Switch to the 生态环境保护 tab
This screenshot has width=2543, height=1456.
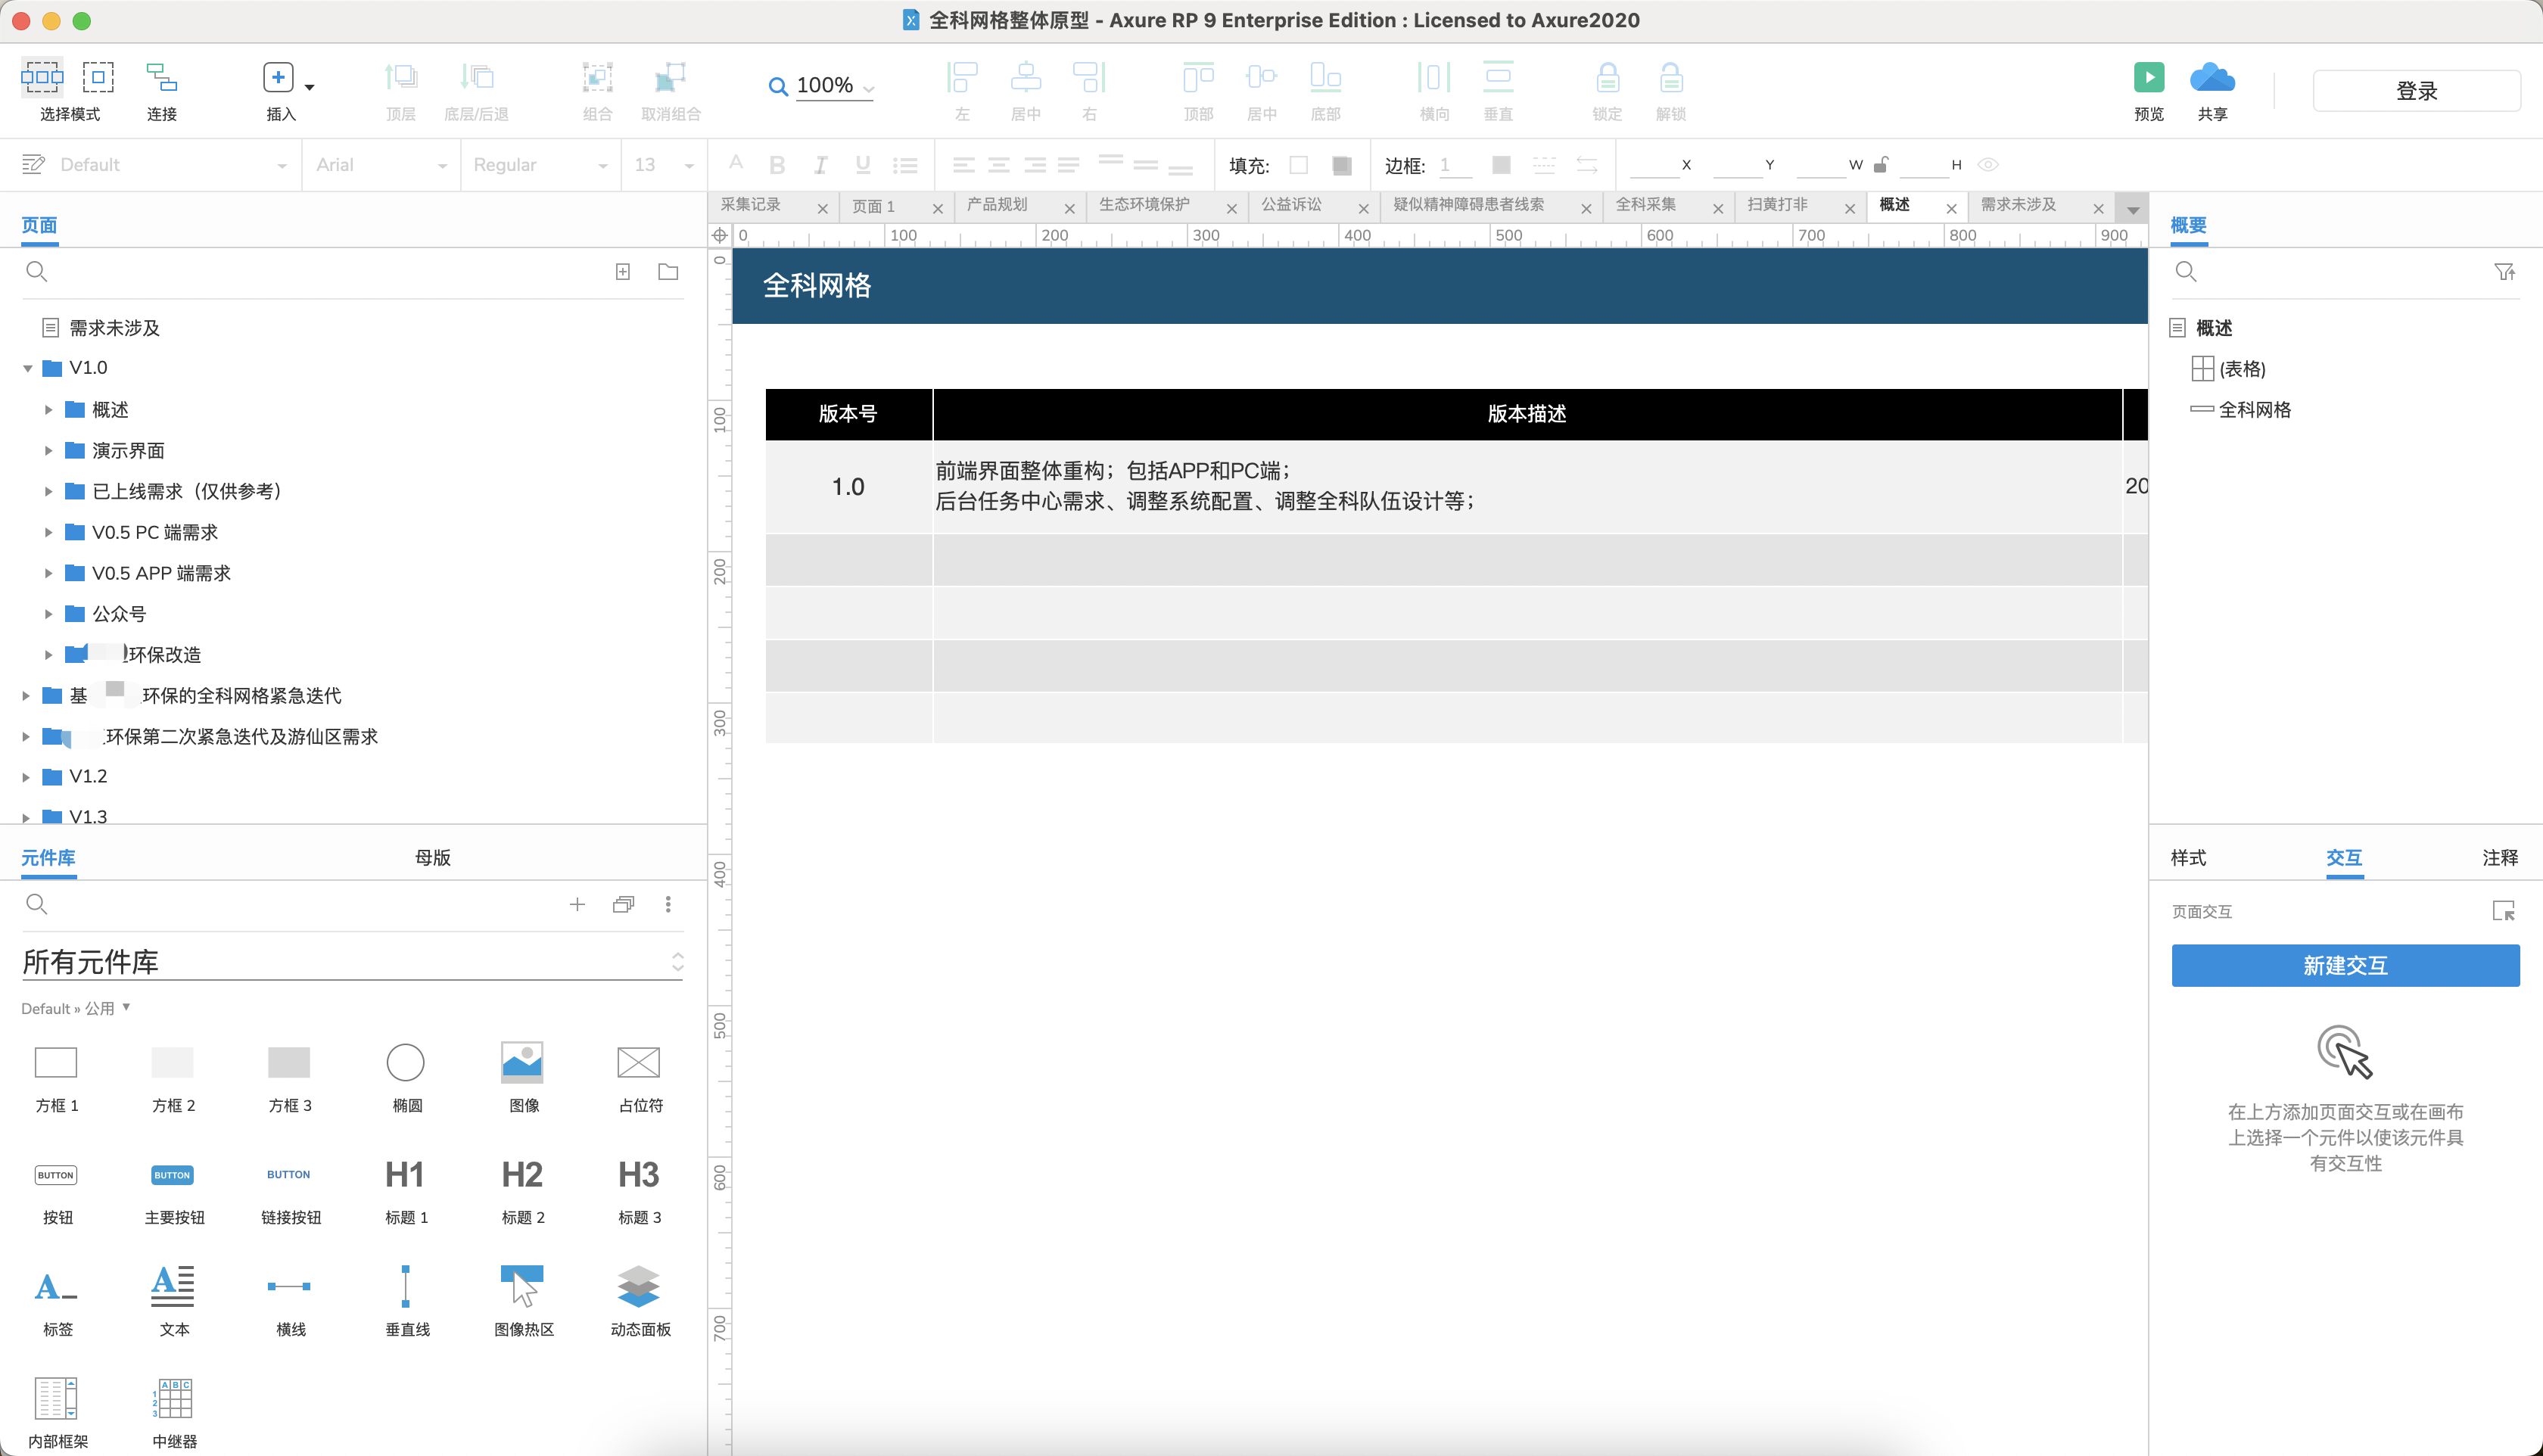1144,205
